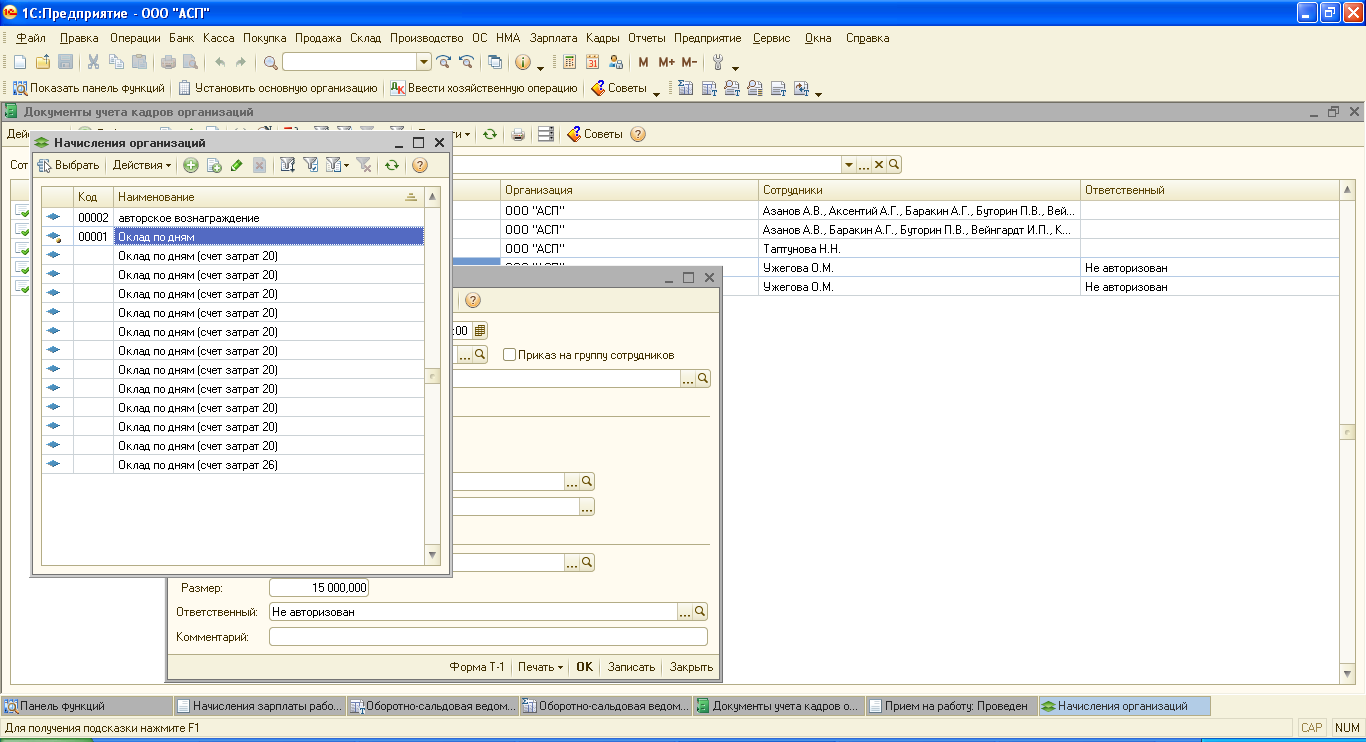1366x742 pixels.
Task: Click the search magnifier icon beside search box
Action: click(x=271, y=62)
